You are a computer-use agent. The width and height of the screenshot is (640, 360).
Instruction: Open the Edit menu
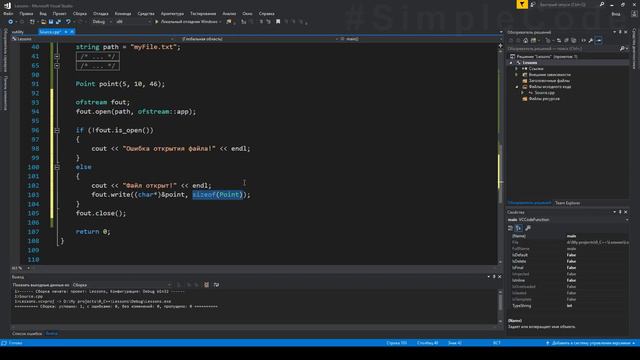(x=26, y=13)
